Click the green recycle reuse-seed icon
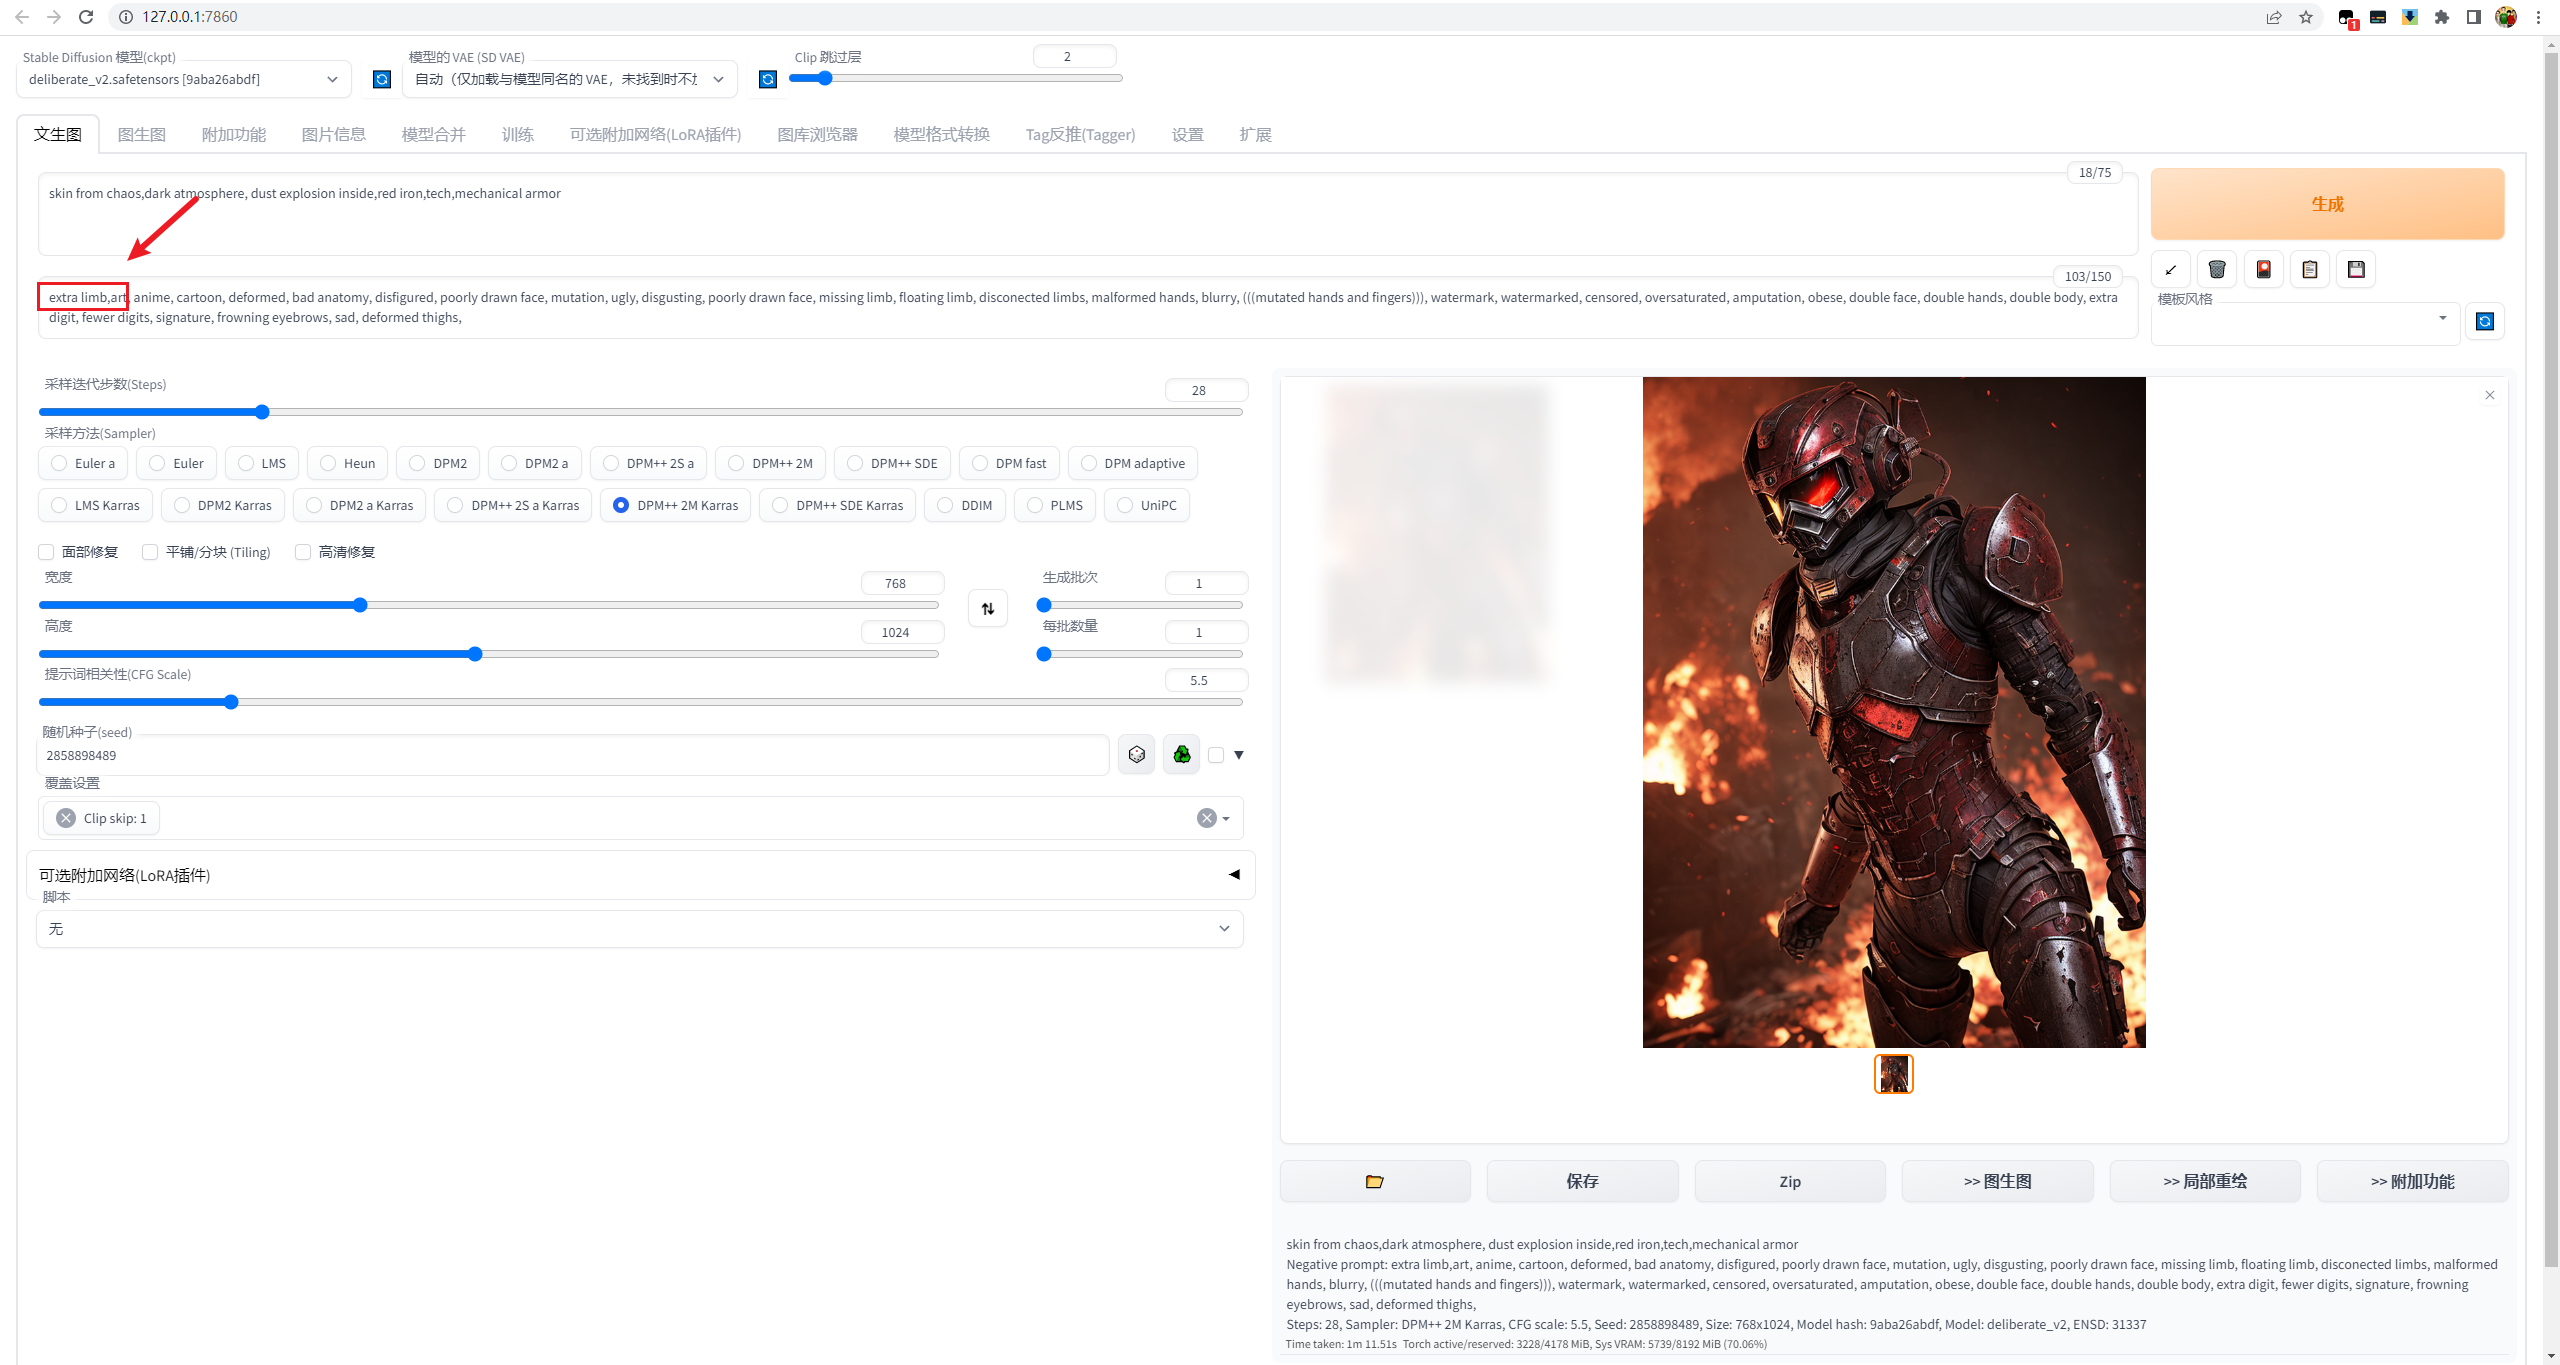 pos(1181,755)
